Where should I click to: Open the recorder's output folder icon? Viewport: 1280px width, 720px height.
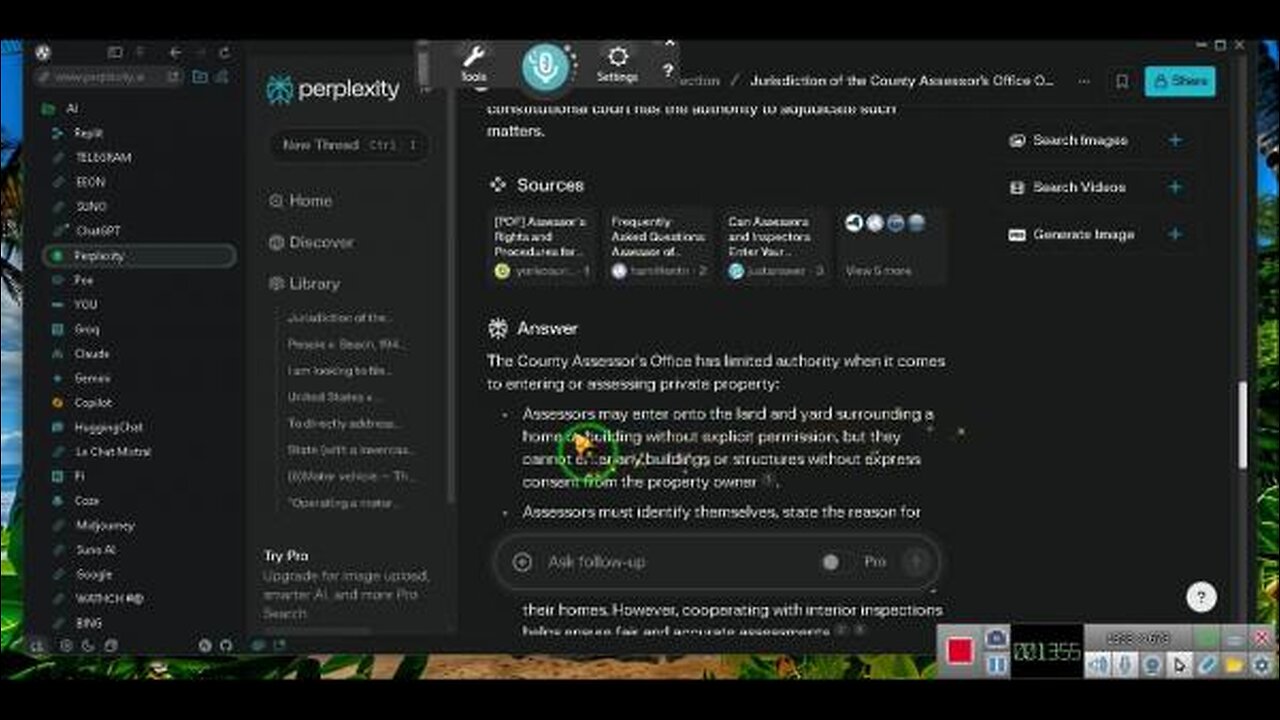pos(1234,664)
